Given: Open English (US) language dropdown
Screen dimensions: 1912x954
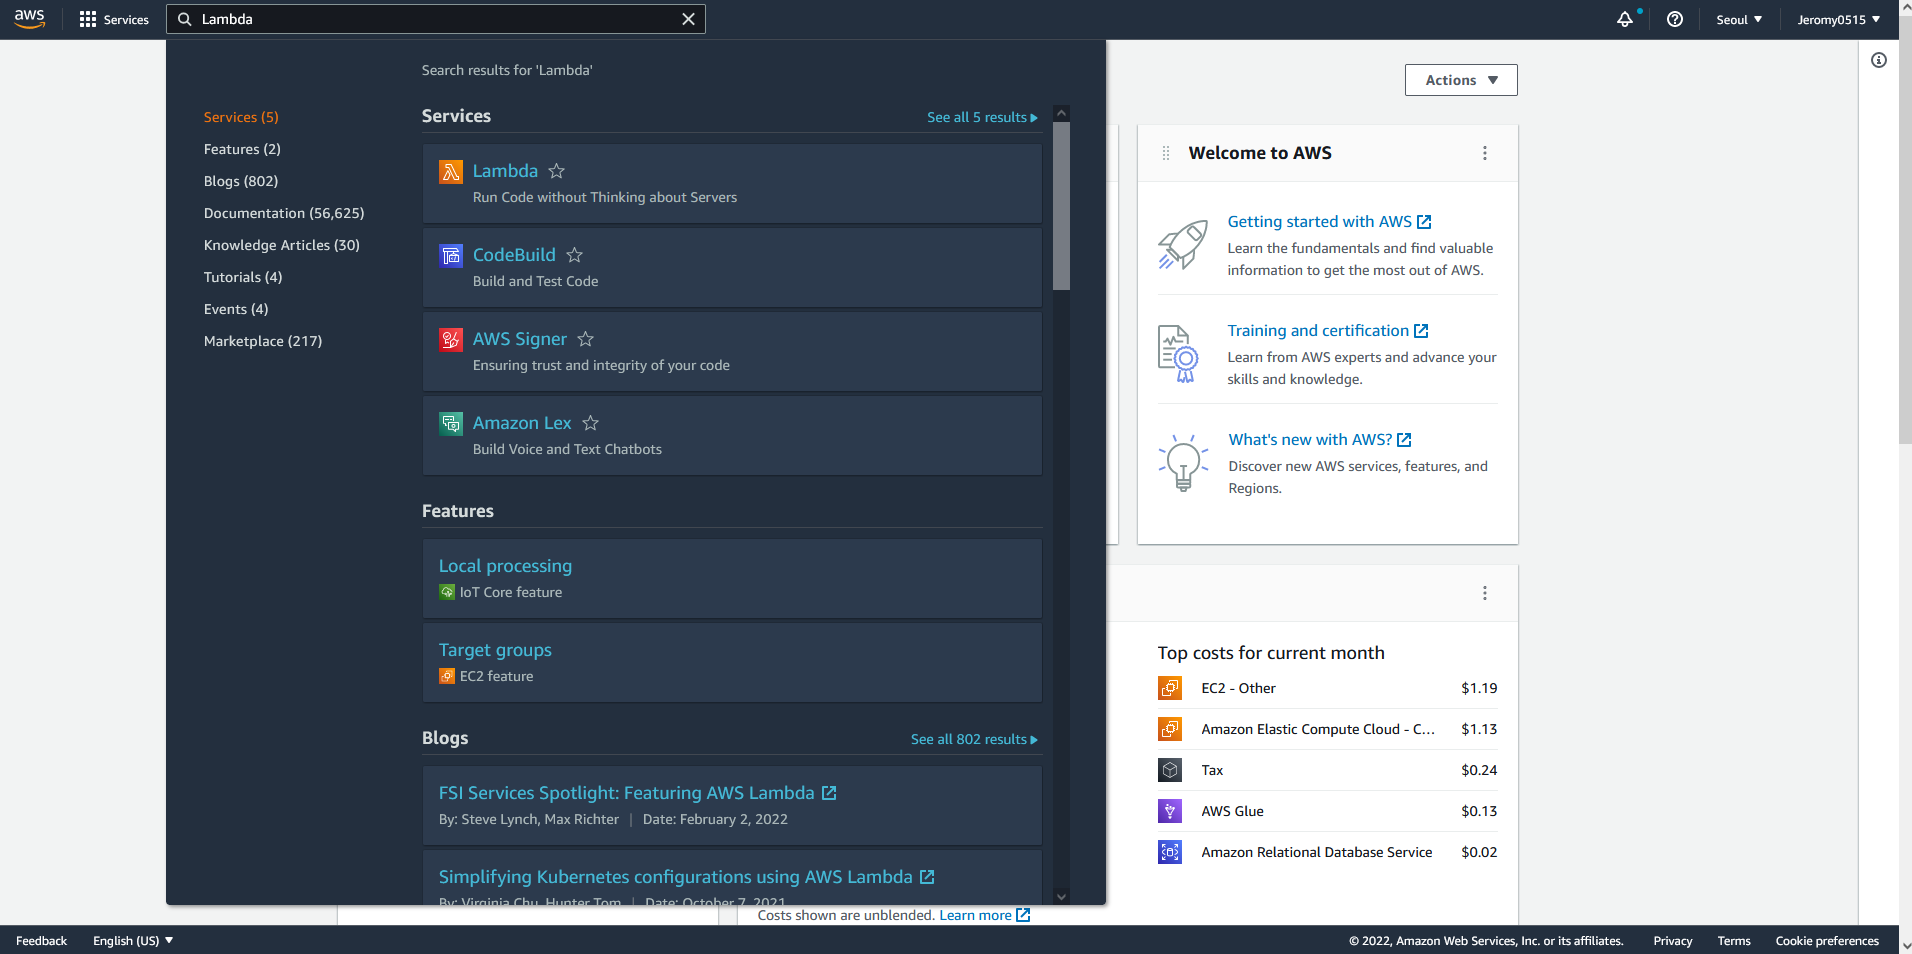Looking at the screenshot, I should point(133,941).
